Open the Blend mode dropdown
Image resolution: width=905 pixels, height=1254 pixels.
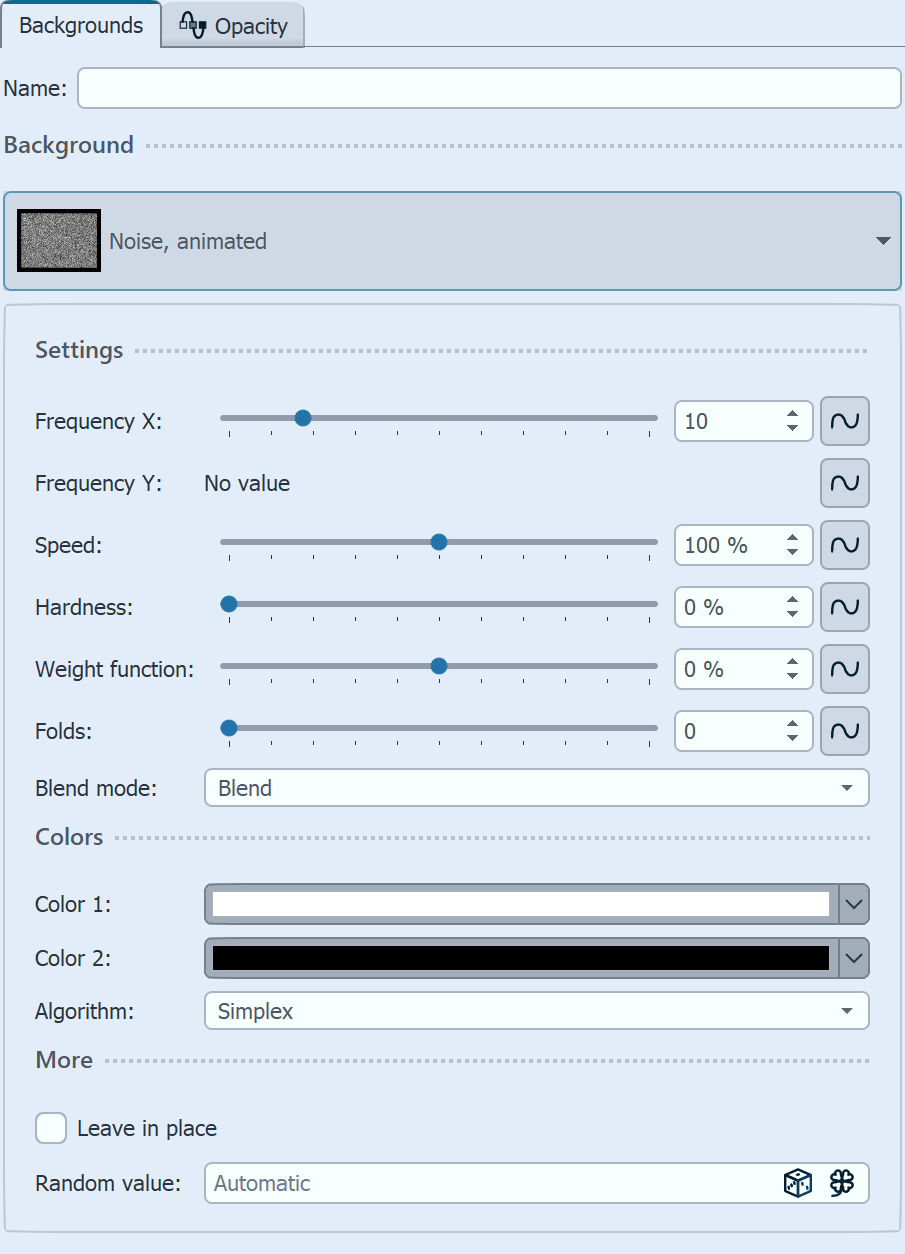pyautogui.click(x=536, y=788)
